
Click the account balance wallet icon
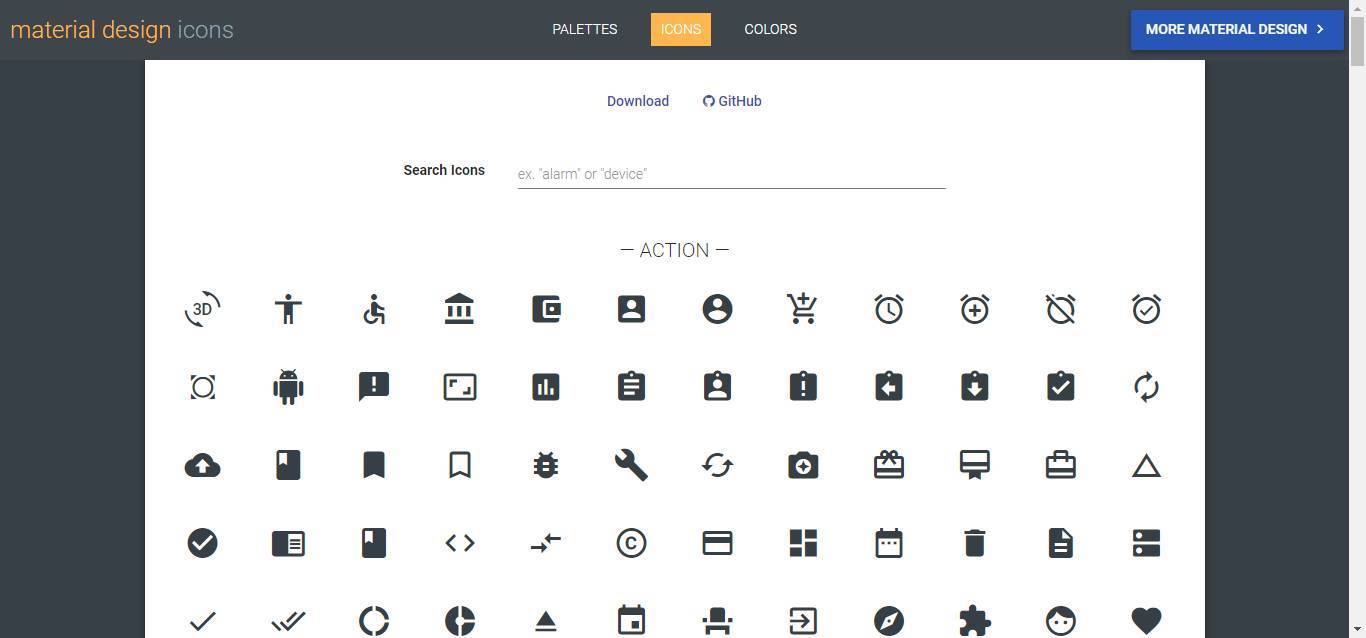546,309
